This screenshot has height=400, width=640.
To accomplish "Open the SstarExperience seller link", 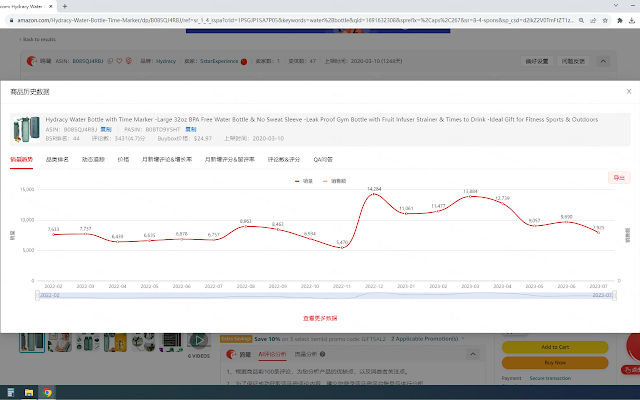I will [x=219, y=61].
